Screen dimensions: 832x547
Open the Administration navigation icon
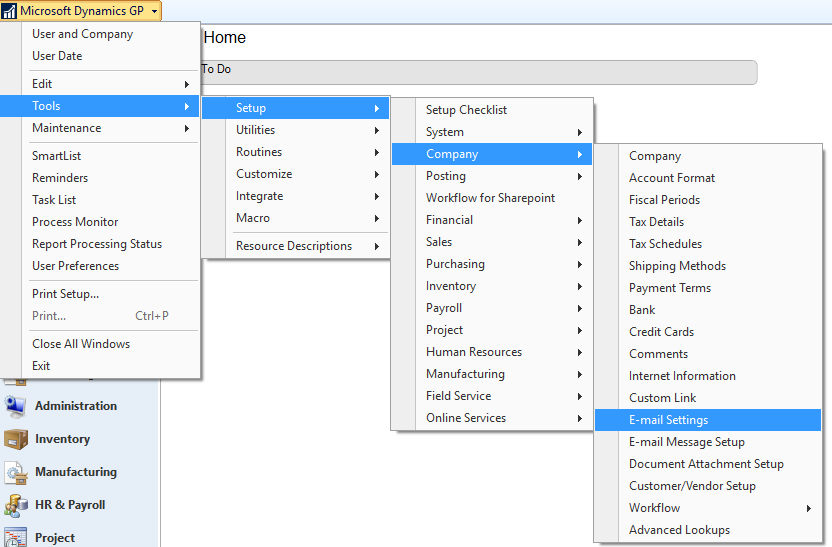(15, 406)
